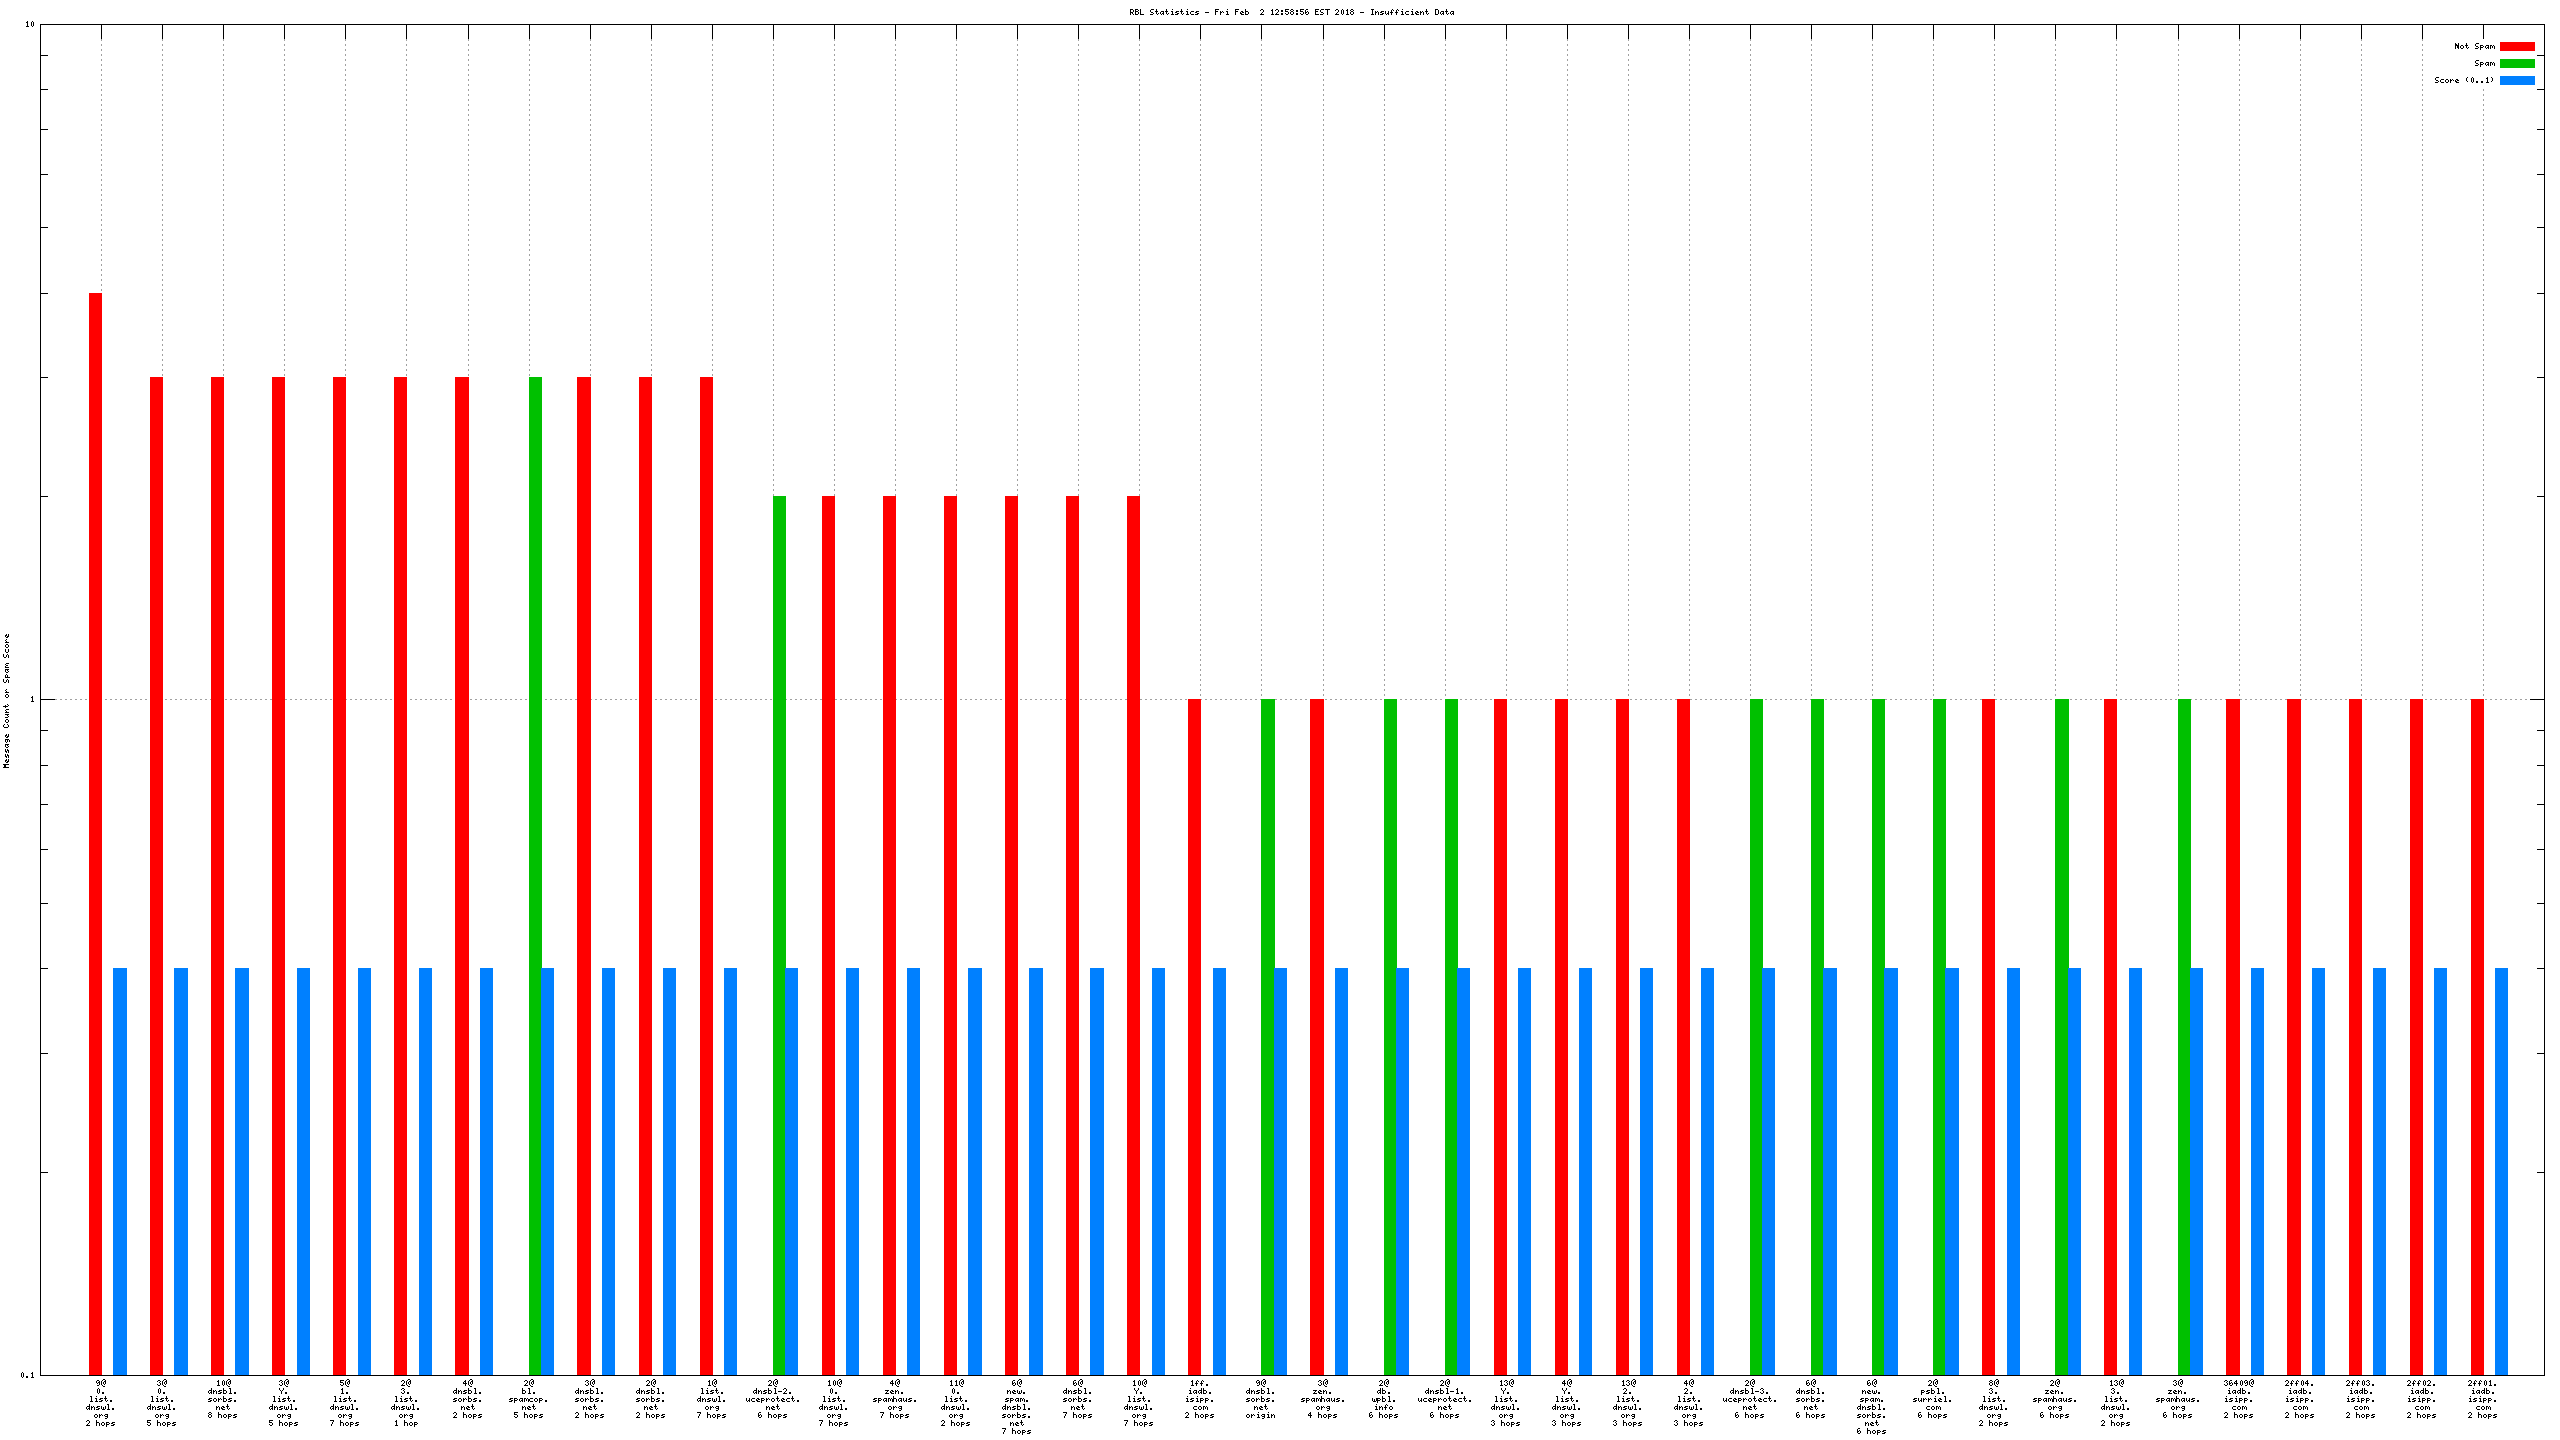Viewport: 2560px width, 1440px height.
Task: Click the psbl.surriel.com axis label
Action: [x=1933, y=1399]
